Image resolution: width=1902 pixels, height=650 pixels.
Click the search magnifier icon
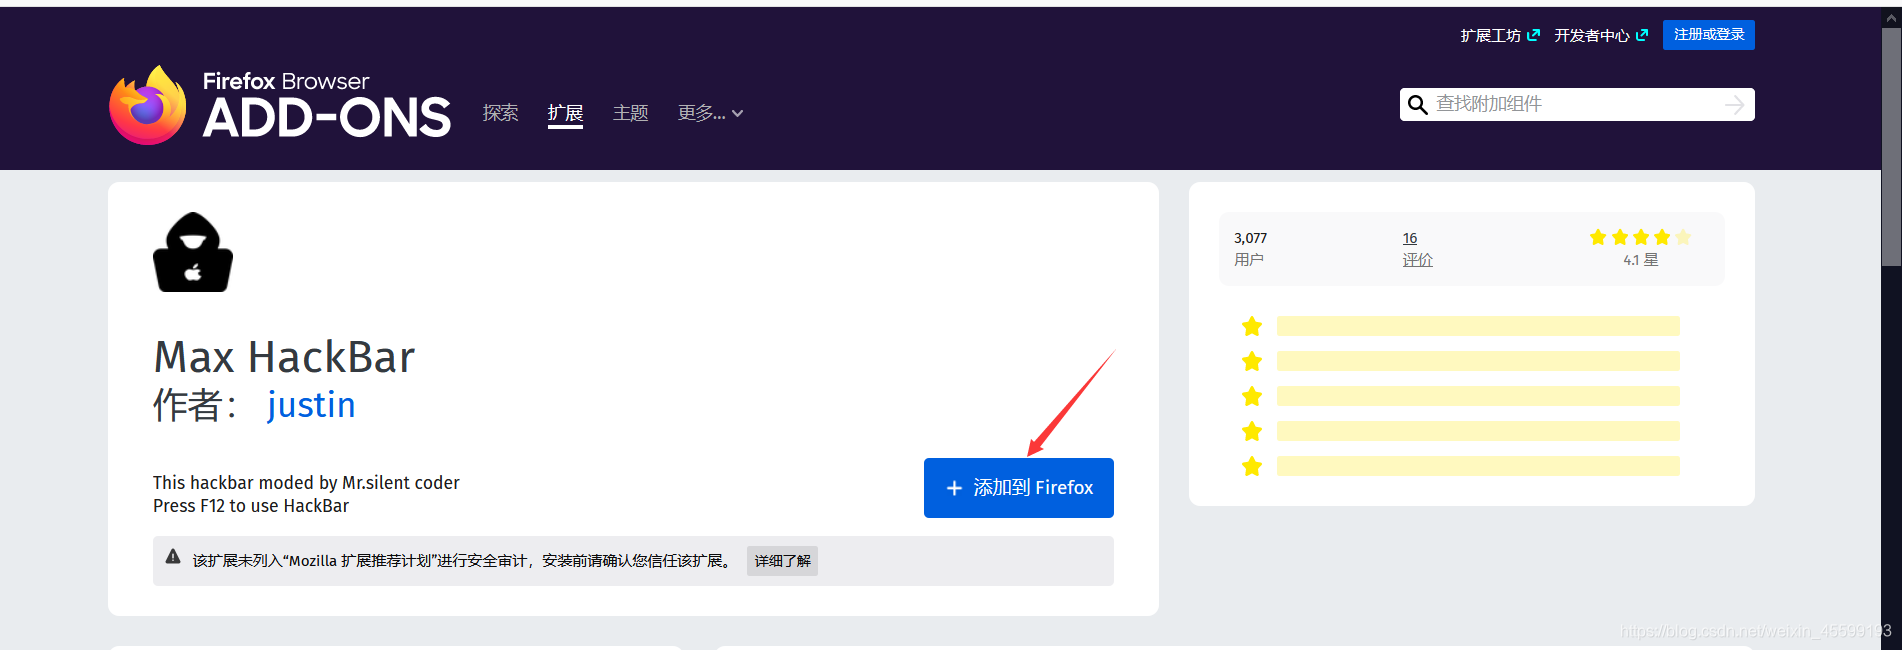pos(1417,104)
